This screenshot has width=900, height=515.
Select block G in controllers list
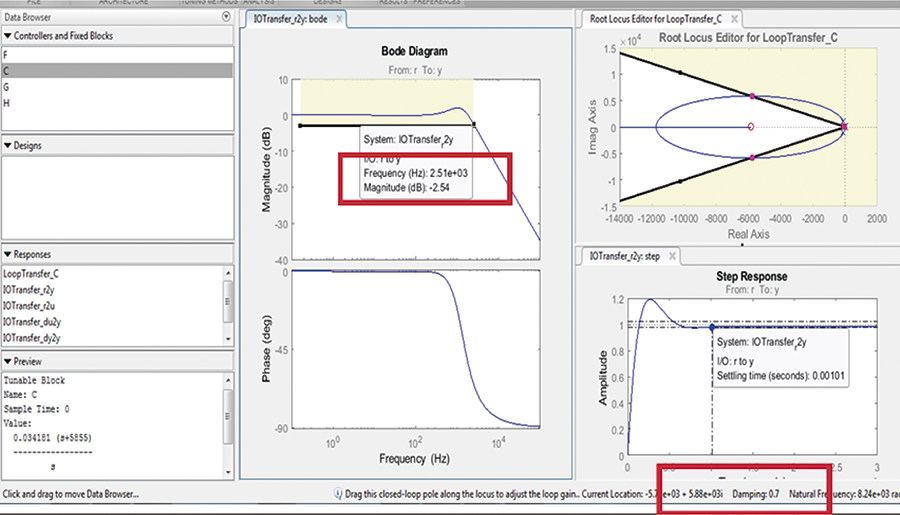7,87
